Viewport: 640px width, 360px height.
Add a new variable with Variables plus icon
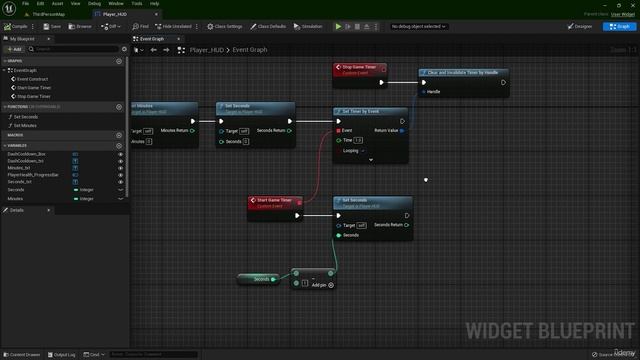coord(119,146)
